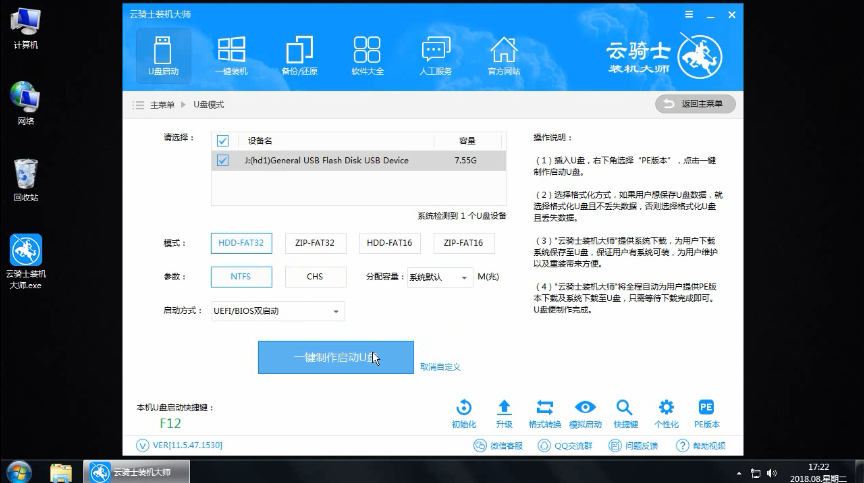This screenshot has width=864, height=483.
Task: Open the 分配容量 系统默认 dropdown
Action: pyautogui.click(x=440, y=277)
